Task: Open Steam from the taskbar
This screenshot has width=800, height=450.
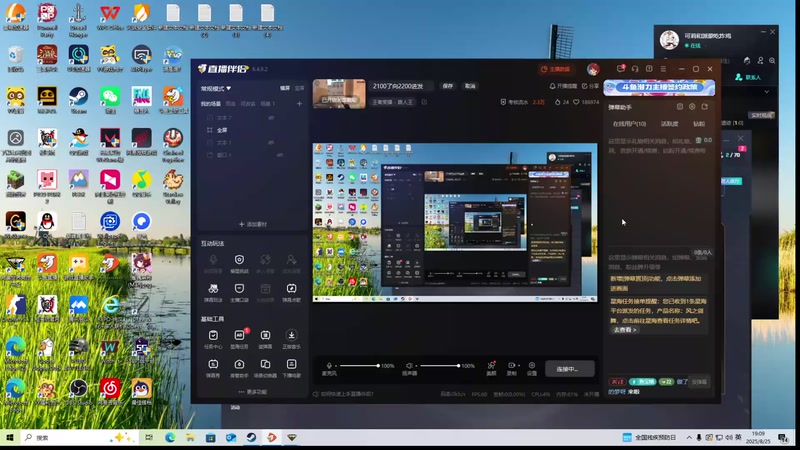Action: [251, 438]
